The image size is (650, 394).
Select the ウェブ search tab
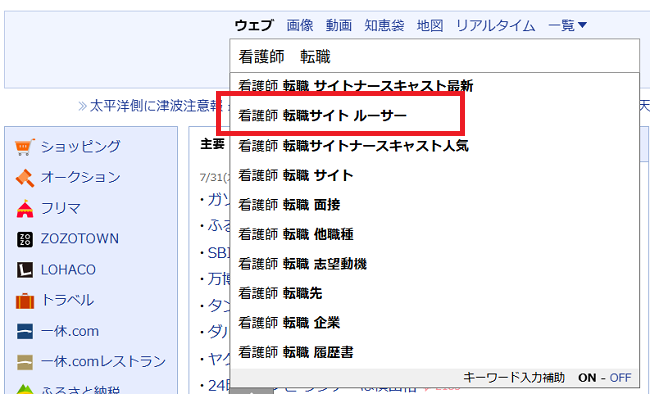click(x=254, y=25)
